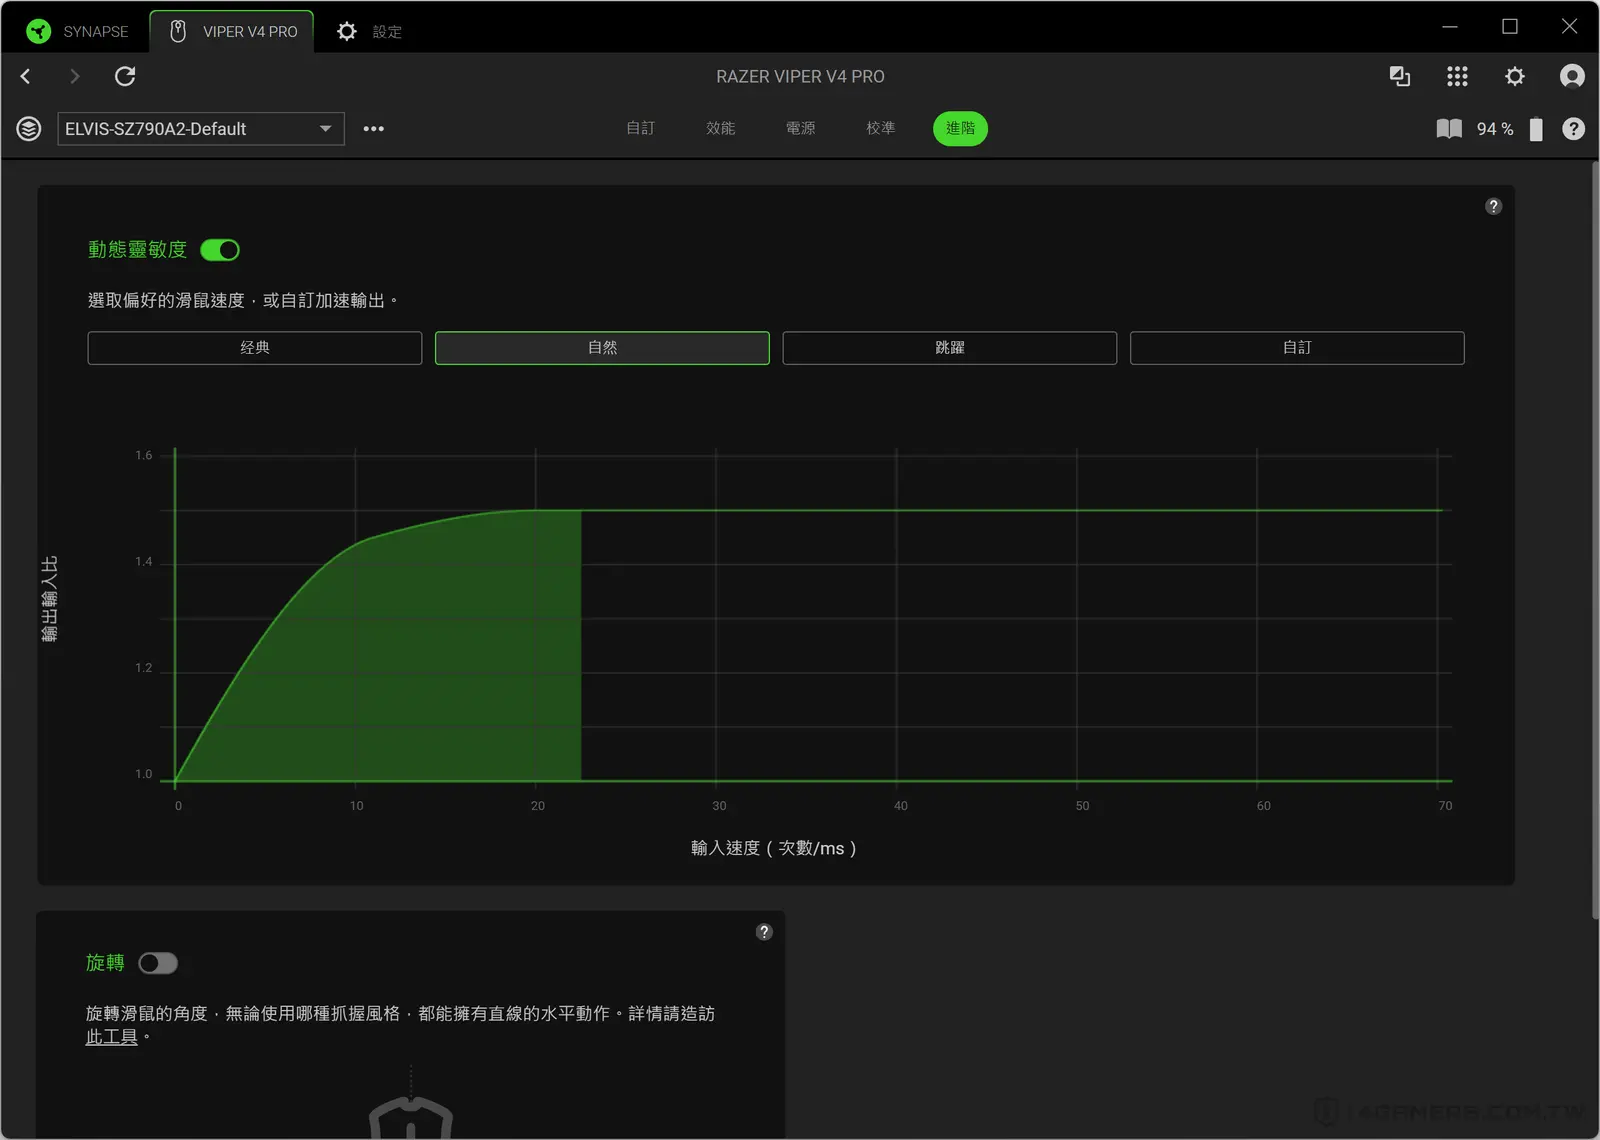Maximize the Synapse window

[x=1510, y=27]
